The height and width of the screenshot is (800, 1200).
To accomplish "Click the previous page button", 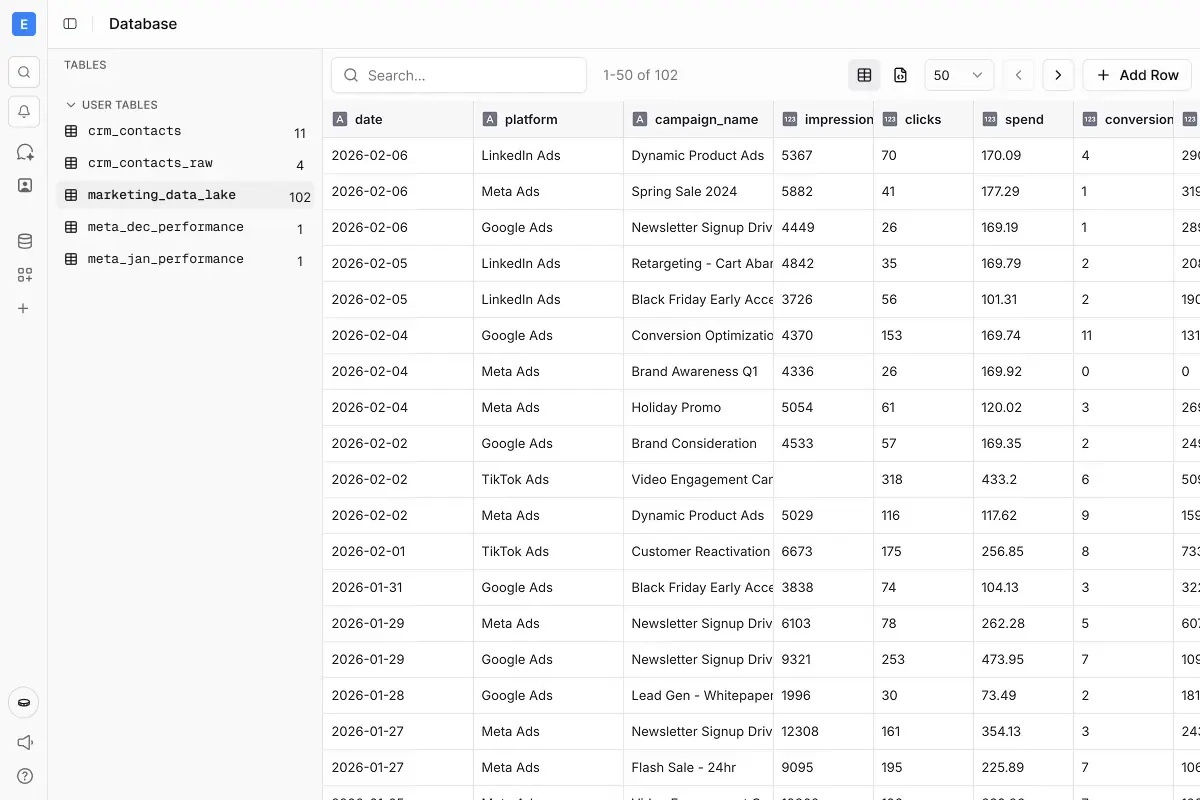I will point(1018,75).
